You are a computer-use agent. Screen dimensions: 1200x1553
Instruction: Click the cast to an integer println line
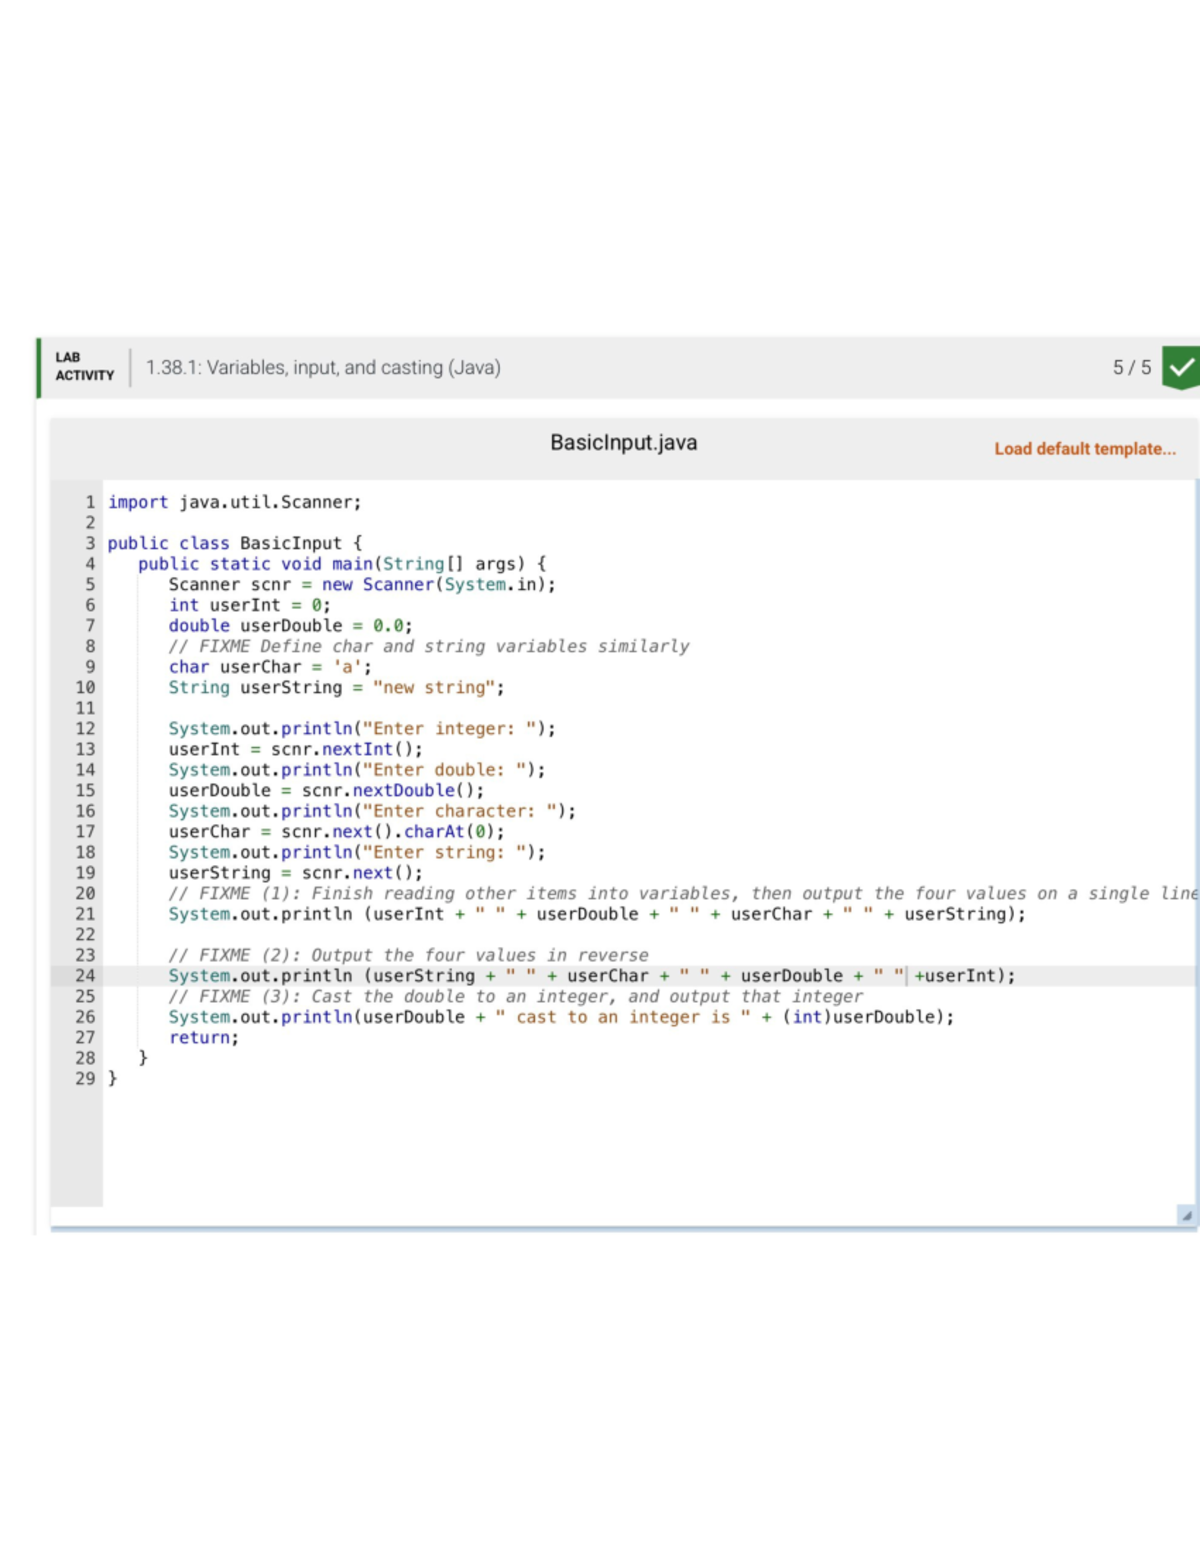tap(560, 1017)
